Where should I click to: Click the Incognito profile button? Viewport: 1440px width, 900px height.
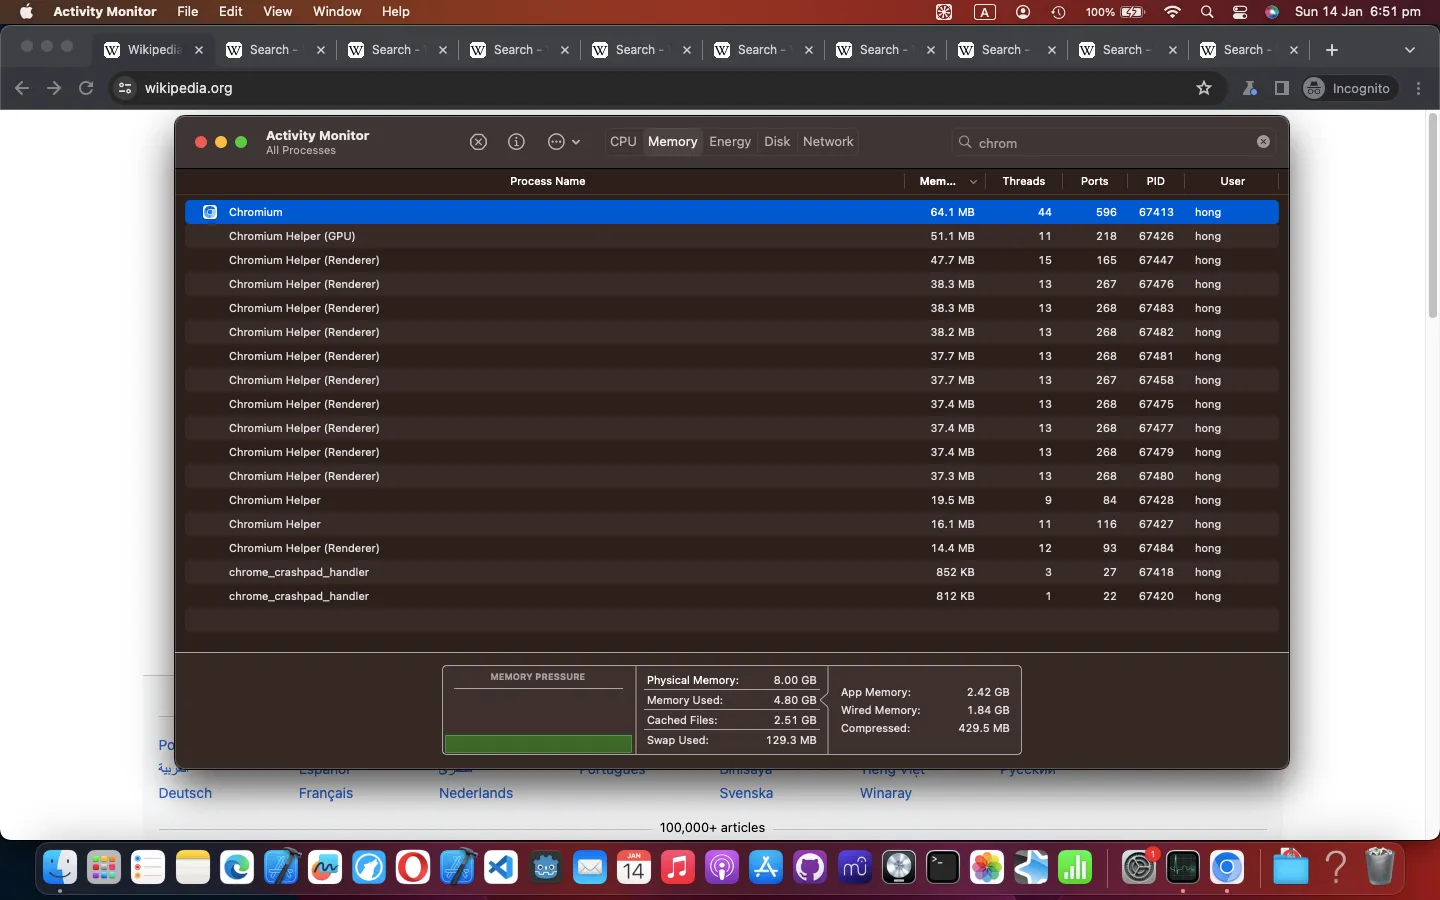pos(1349,88)
